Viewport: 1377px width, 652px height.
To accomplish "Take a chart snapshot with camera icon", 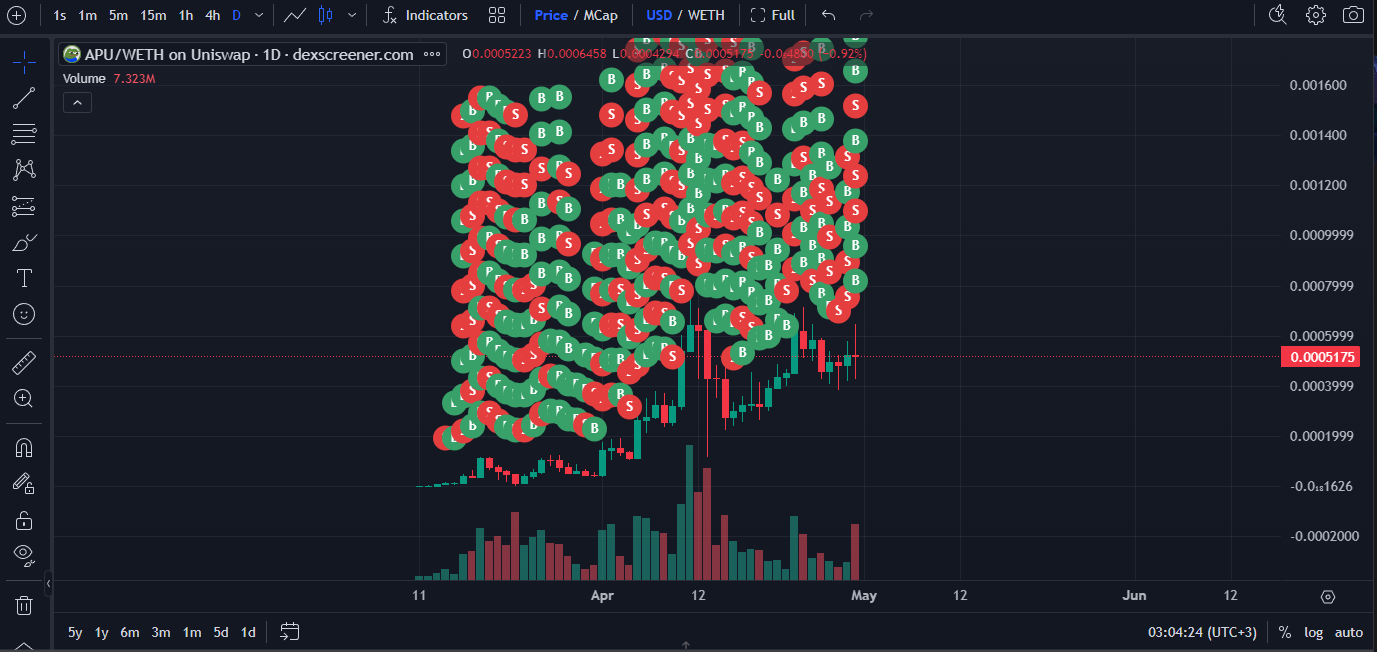I will click(1353, 15).
